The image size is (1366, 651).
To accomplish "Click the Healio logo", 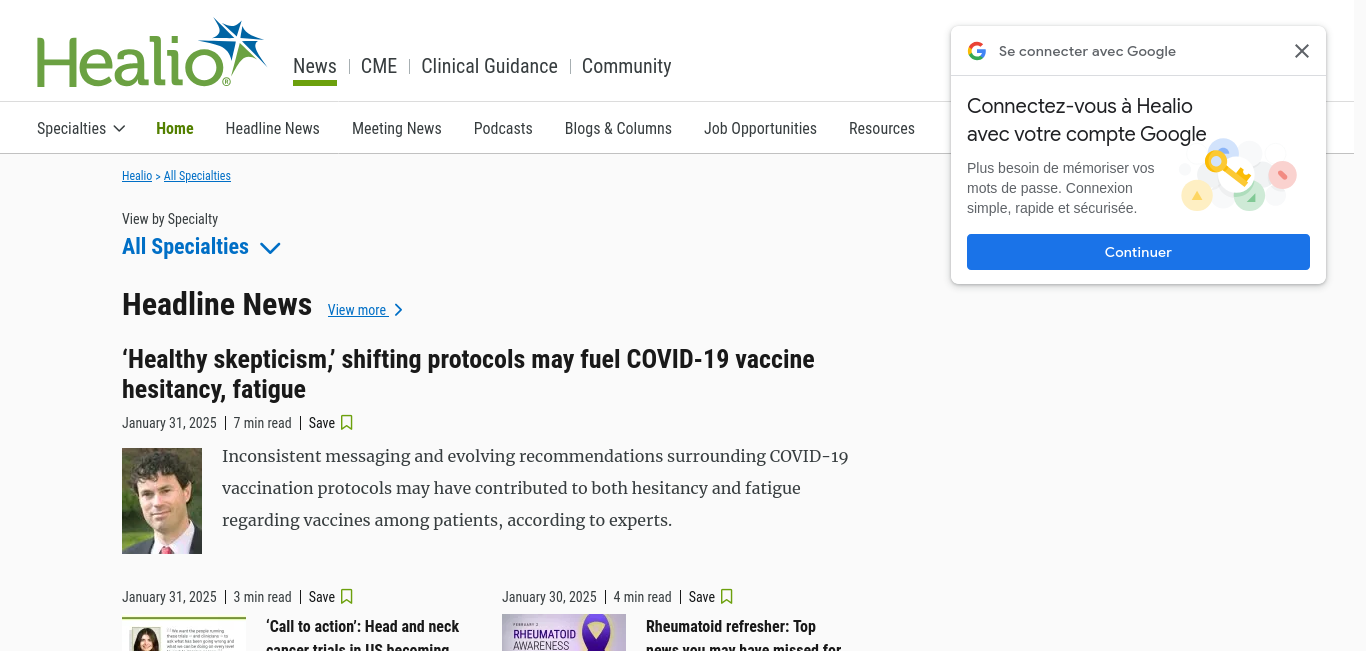I will click(x=151, y=53).
